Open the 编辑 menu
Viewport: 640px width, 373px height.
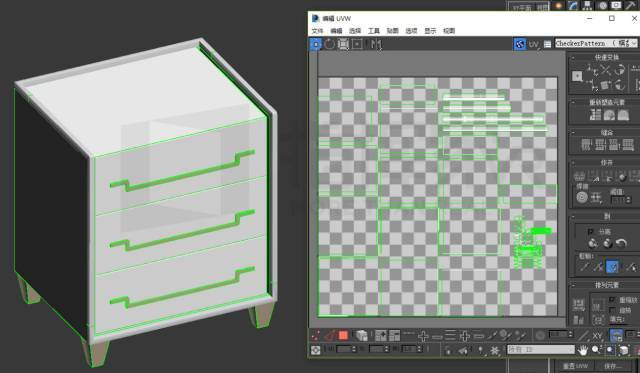tap(336, 31)
